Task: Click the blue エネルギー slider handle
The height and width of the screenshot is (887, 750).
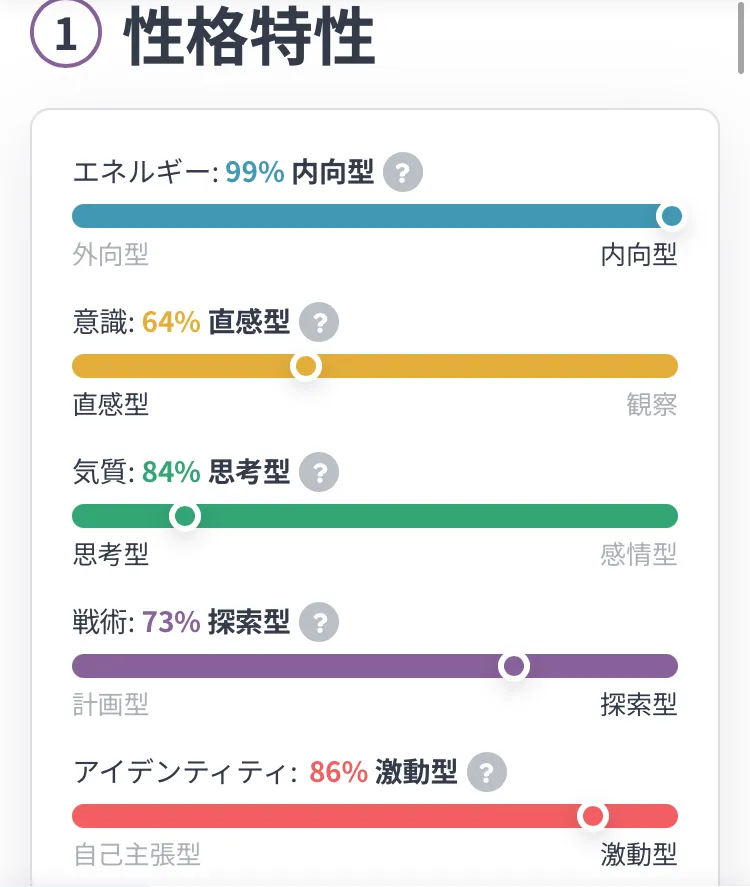Action: tap(672, 216)
